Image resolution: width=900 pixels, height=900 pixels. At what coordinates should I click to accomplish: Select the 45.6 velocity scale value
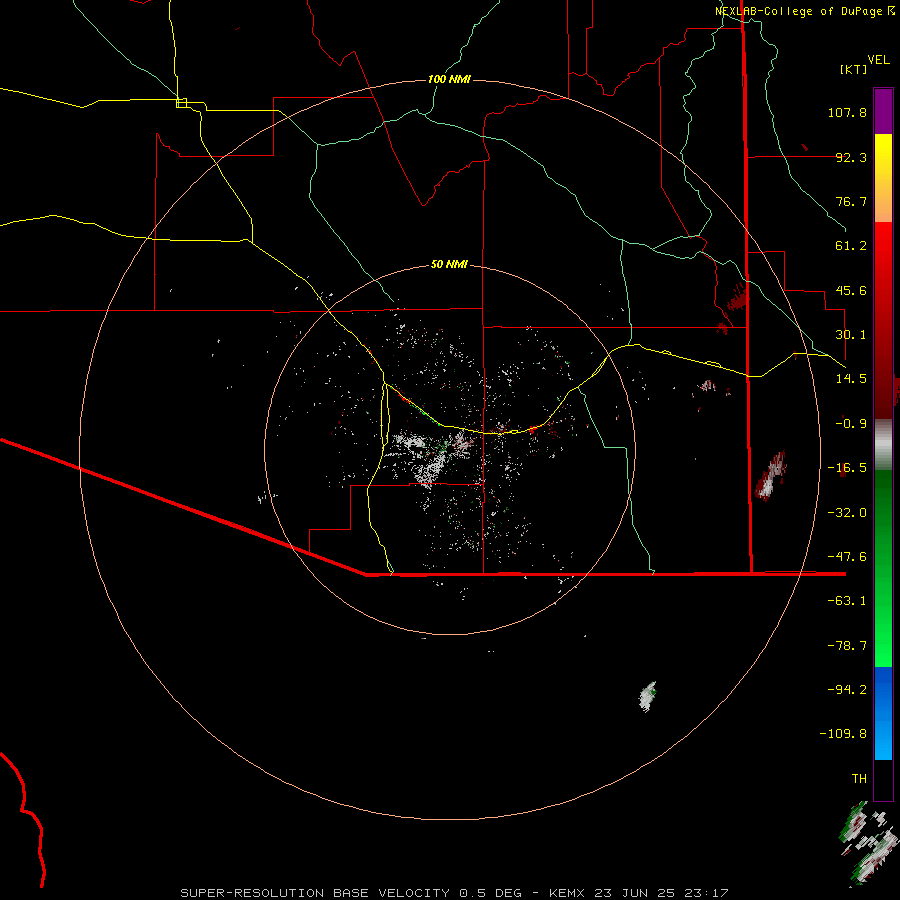(851, 290)
